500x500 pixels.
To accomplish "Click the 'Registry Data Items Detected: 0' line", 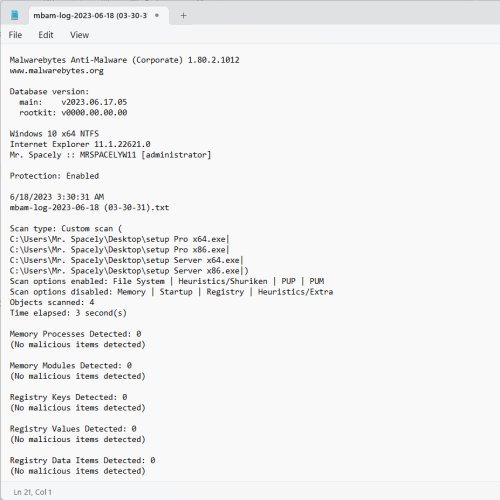I will coord(82,461).
